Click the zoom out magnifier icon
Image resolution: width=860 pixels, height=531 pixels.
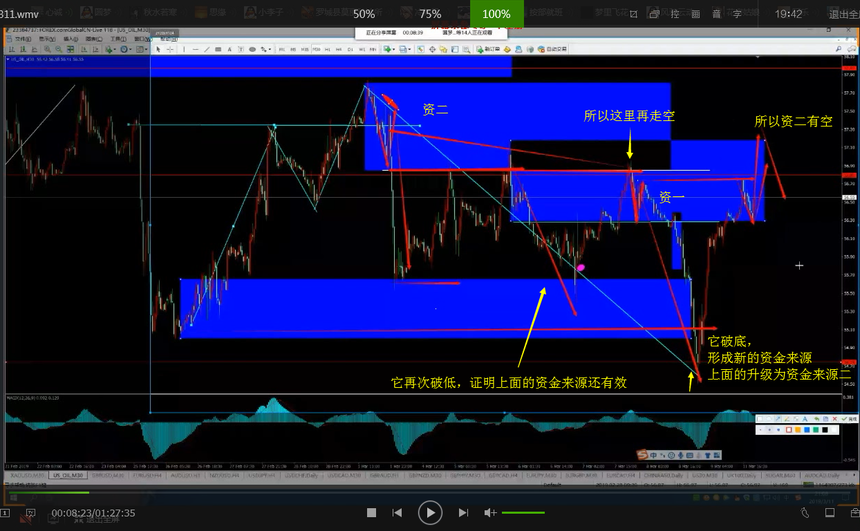[x=59, y=49]
